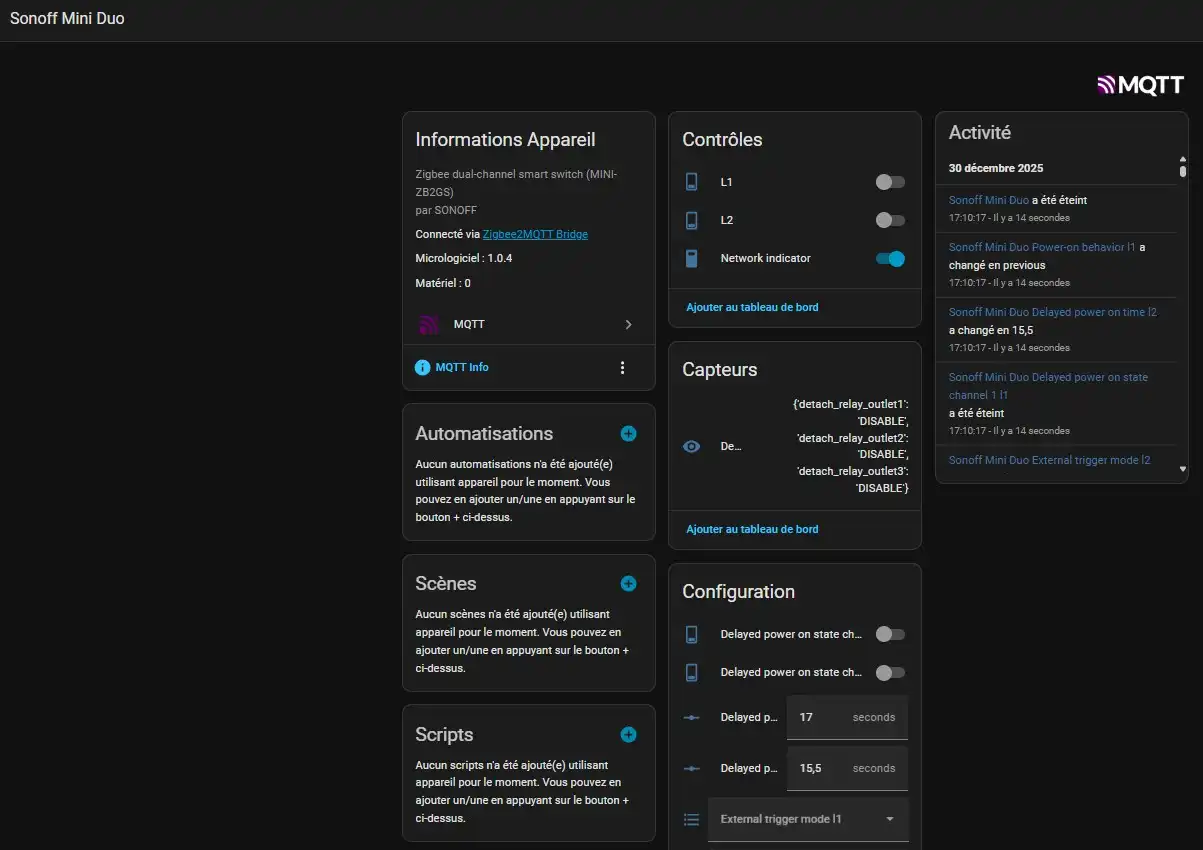The height and width of the screenshot is (850, 1203).
Task: Click Ajouter au tableau de bord under Capteurs
Action: pos(752,529)
